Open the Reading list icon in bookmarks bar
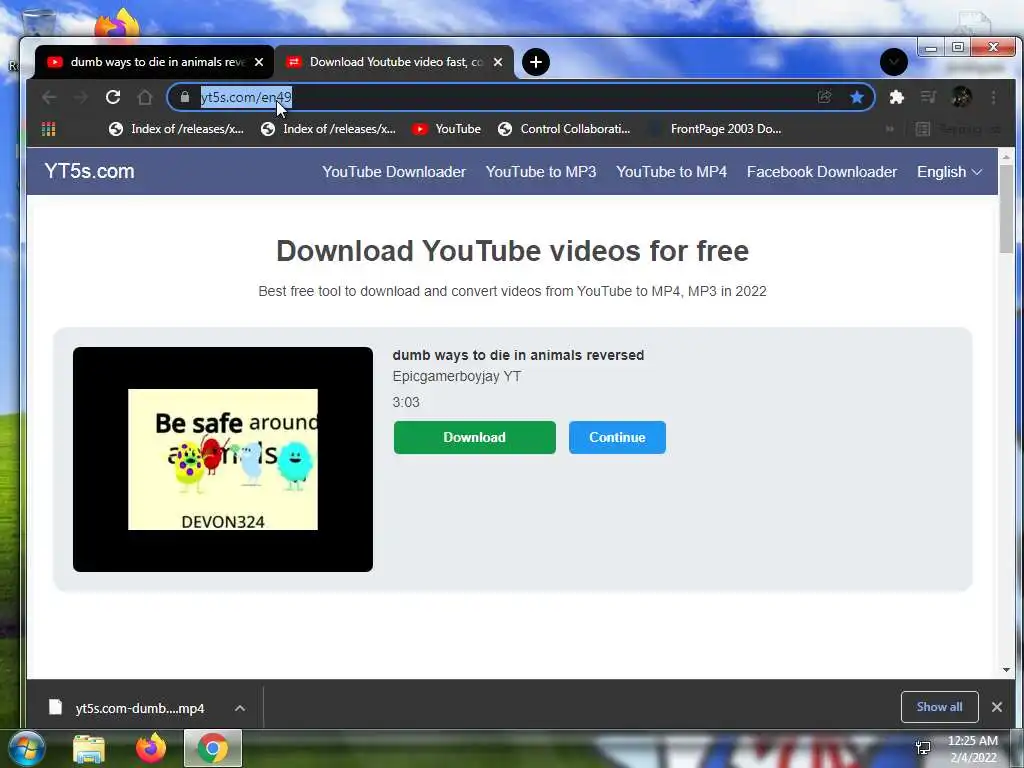 point(922,129)
